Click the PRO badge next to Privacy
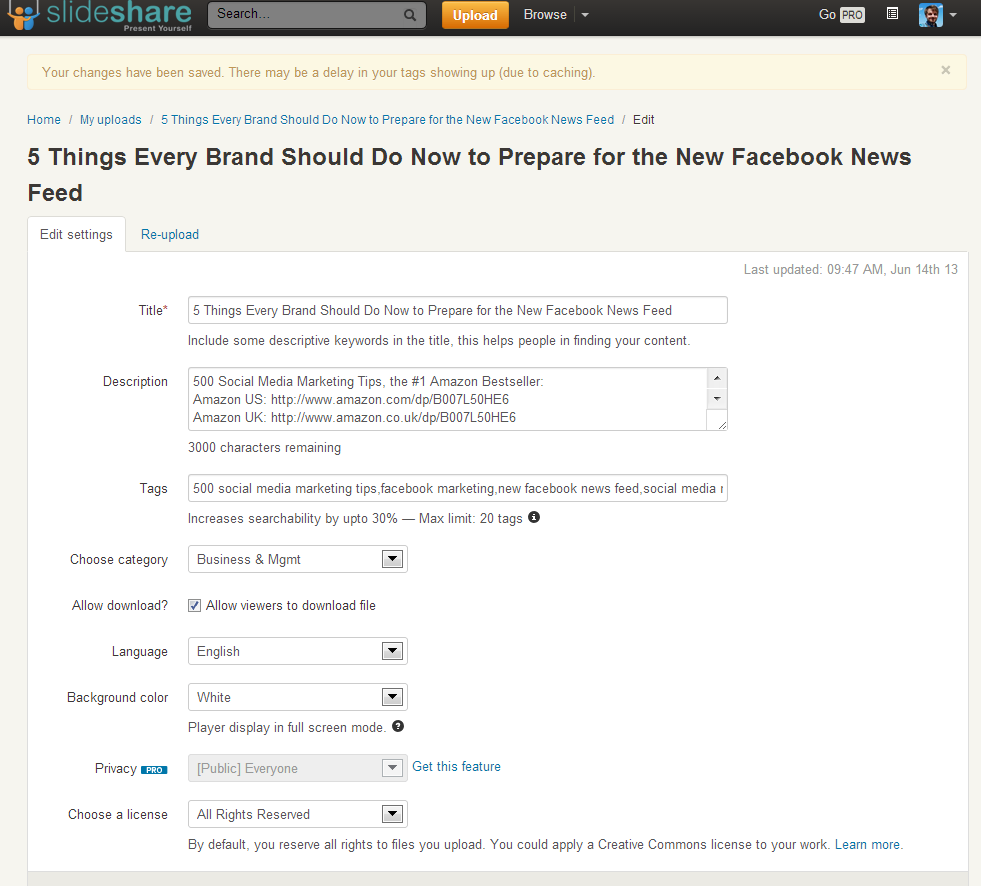Screen dimensions: 981x886 point(154,770)
